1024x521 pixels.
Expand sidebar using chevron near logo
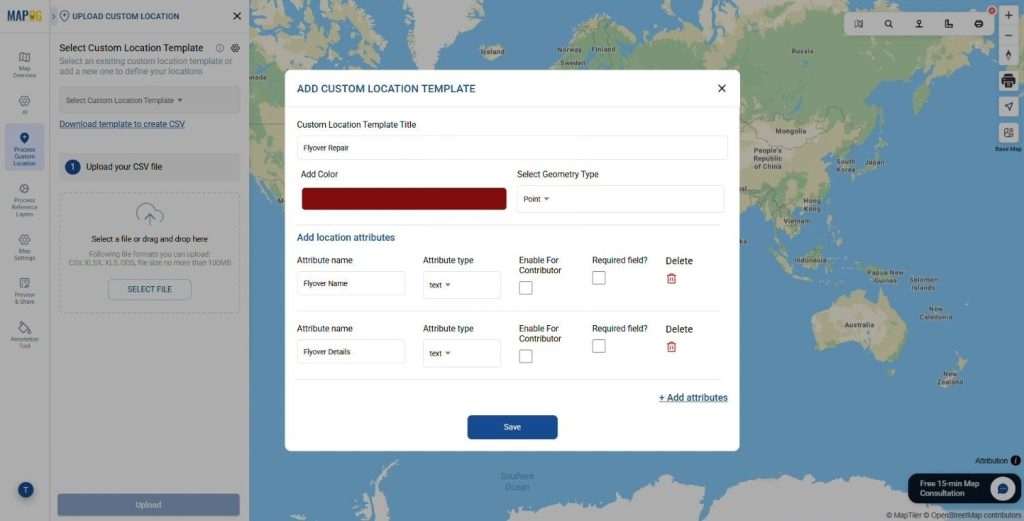click(x=54, y=16)
